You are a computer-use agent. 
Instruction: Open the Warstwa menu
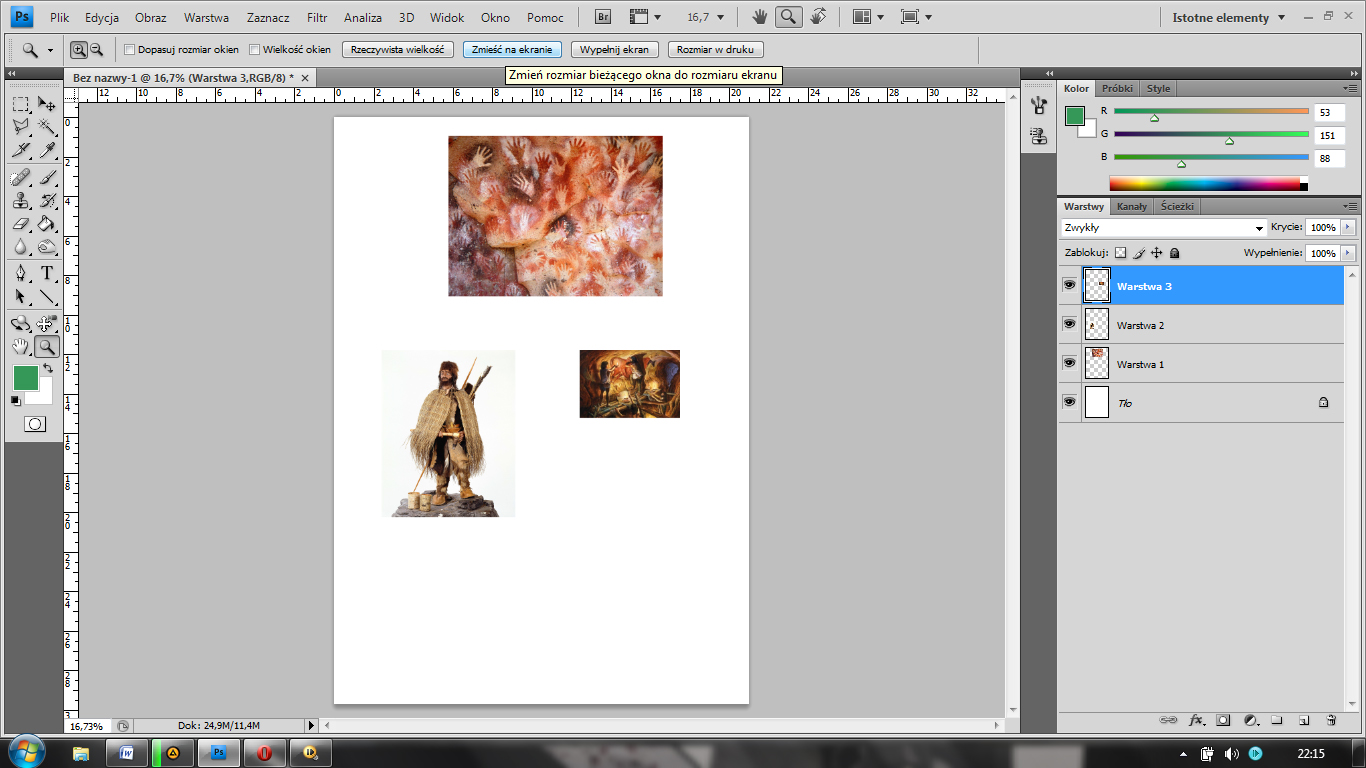coord(206,17)
